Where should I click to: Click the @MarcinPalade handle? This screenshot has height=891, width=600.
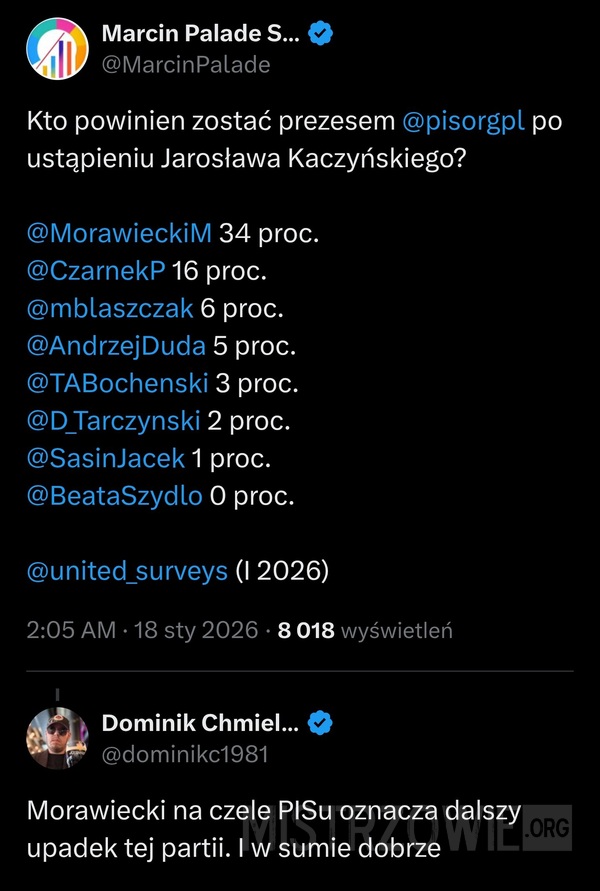point(185,65)
